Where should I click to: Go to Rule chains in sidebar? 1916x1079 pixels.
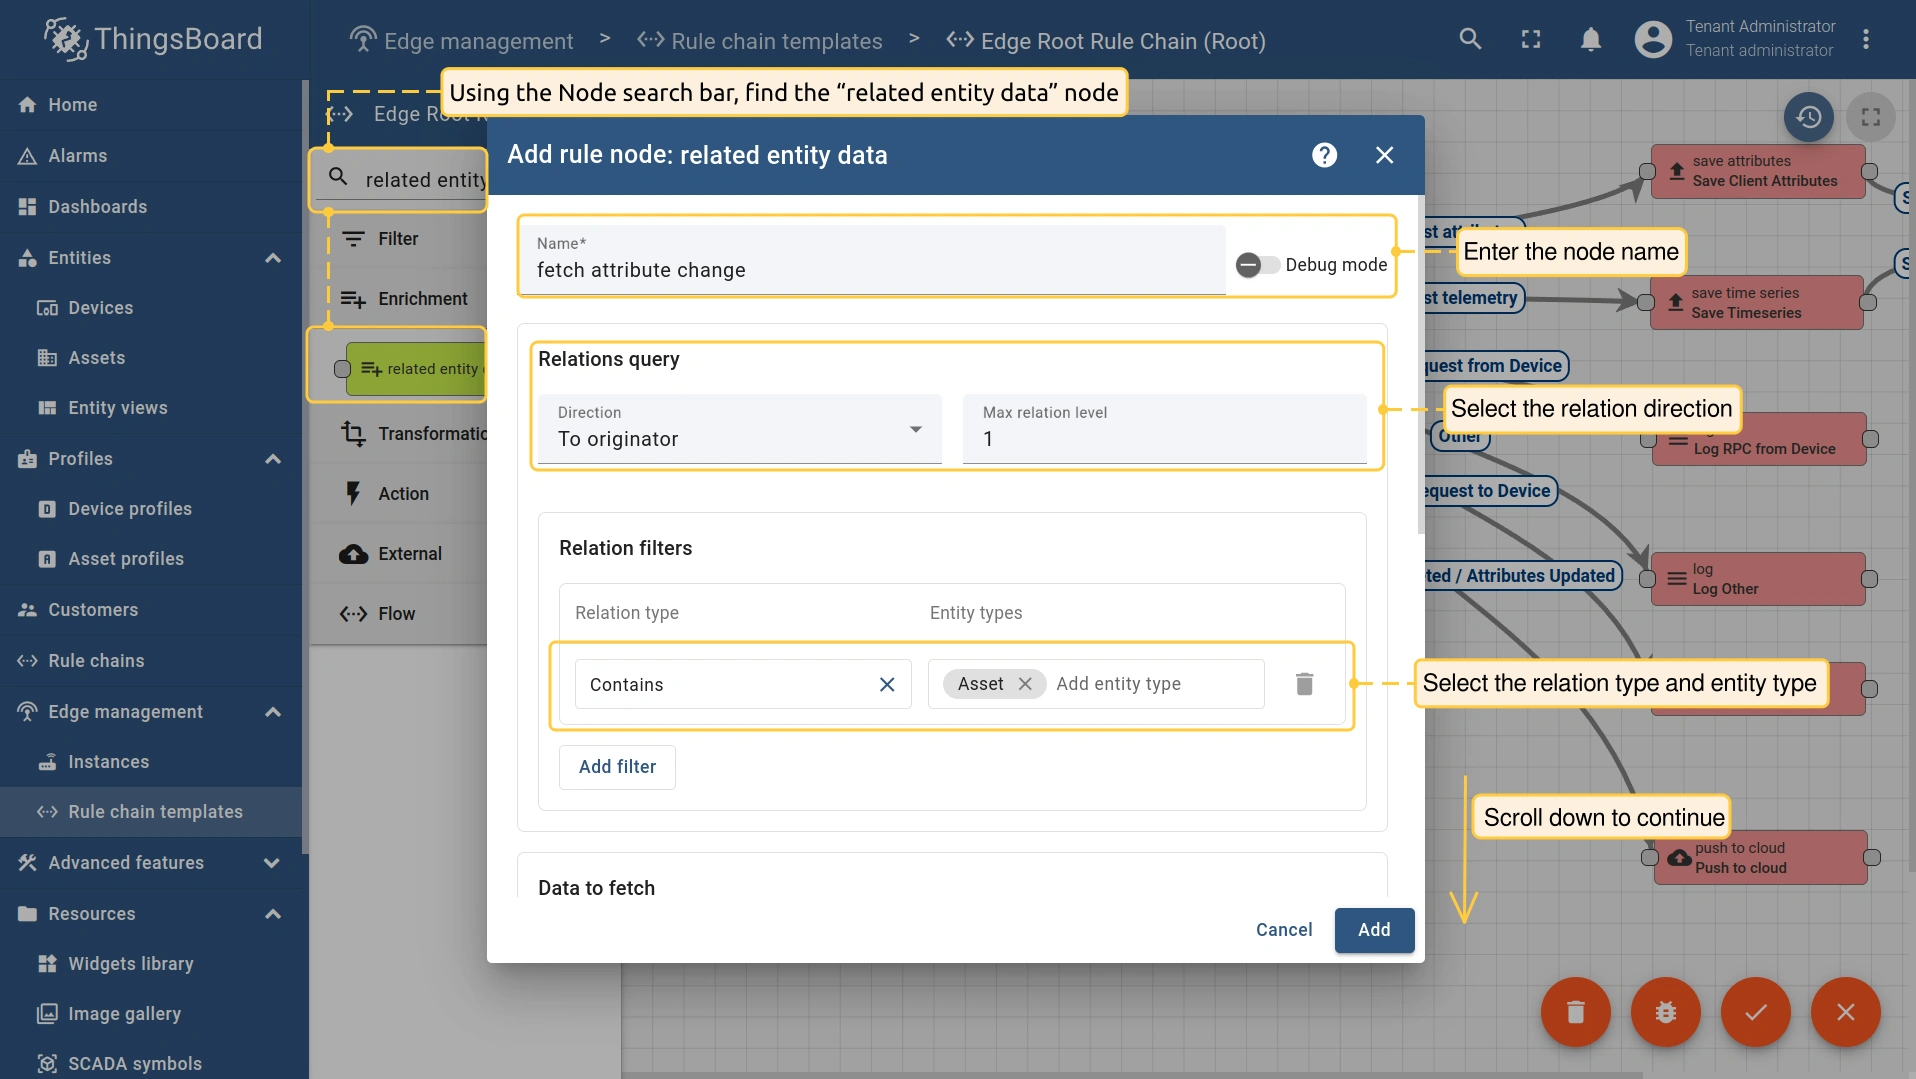click(x=96, y=661)
